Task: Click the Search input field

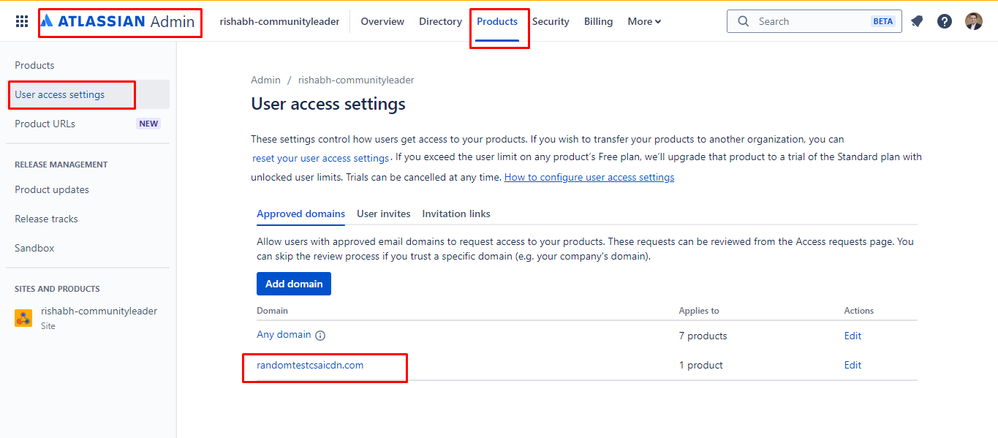Action: [814, 21]
